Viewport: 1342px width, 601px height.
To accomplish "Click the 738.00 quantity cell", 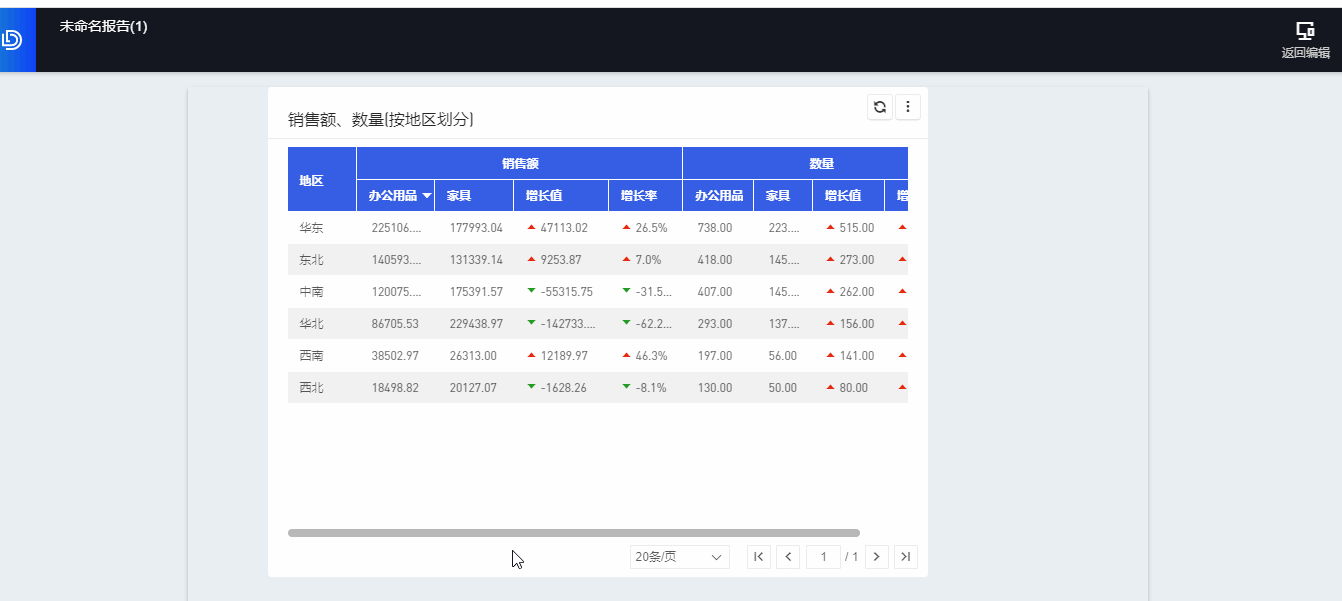I will (x=718, y=228).
